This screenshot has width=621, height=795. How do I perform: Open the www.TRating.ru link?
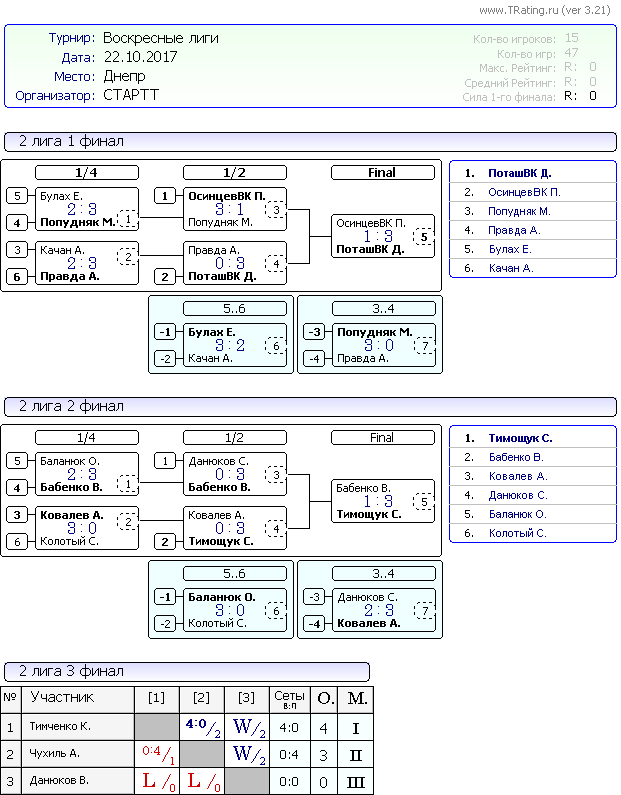tap(544, 10)
